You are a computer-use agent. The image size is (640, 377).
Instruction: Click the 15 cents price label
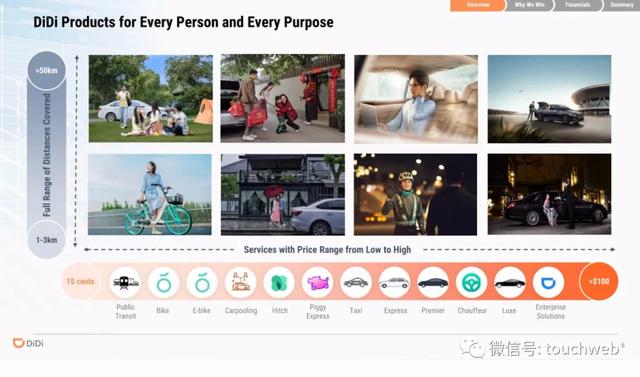click(80, 282)
